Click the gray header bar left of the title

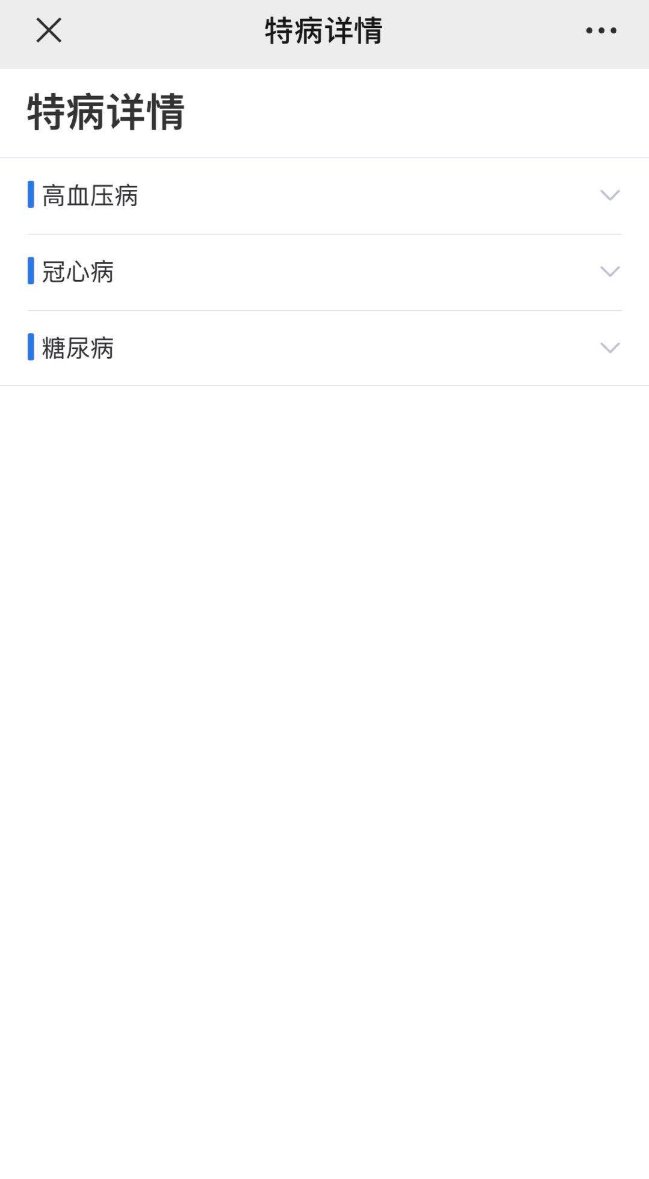pyautogui.click(x=160, y=31)
